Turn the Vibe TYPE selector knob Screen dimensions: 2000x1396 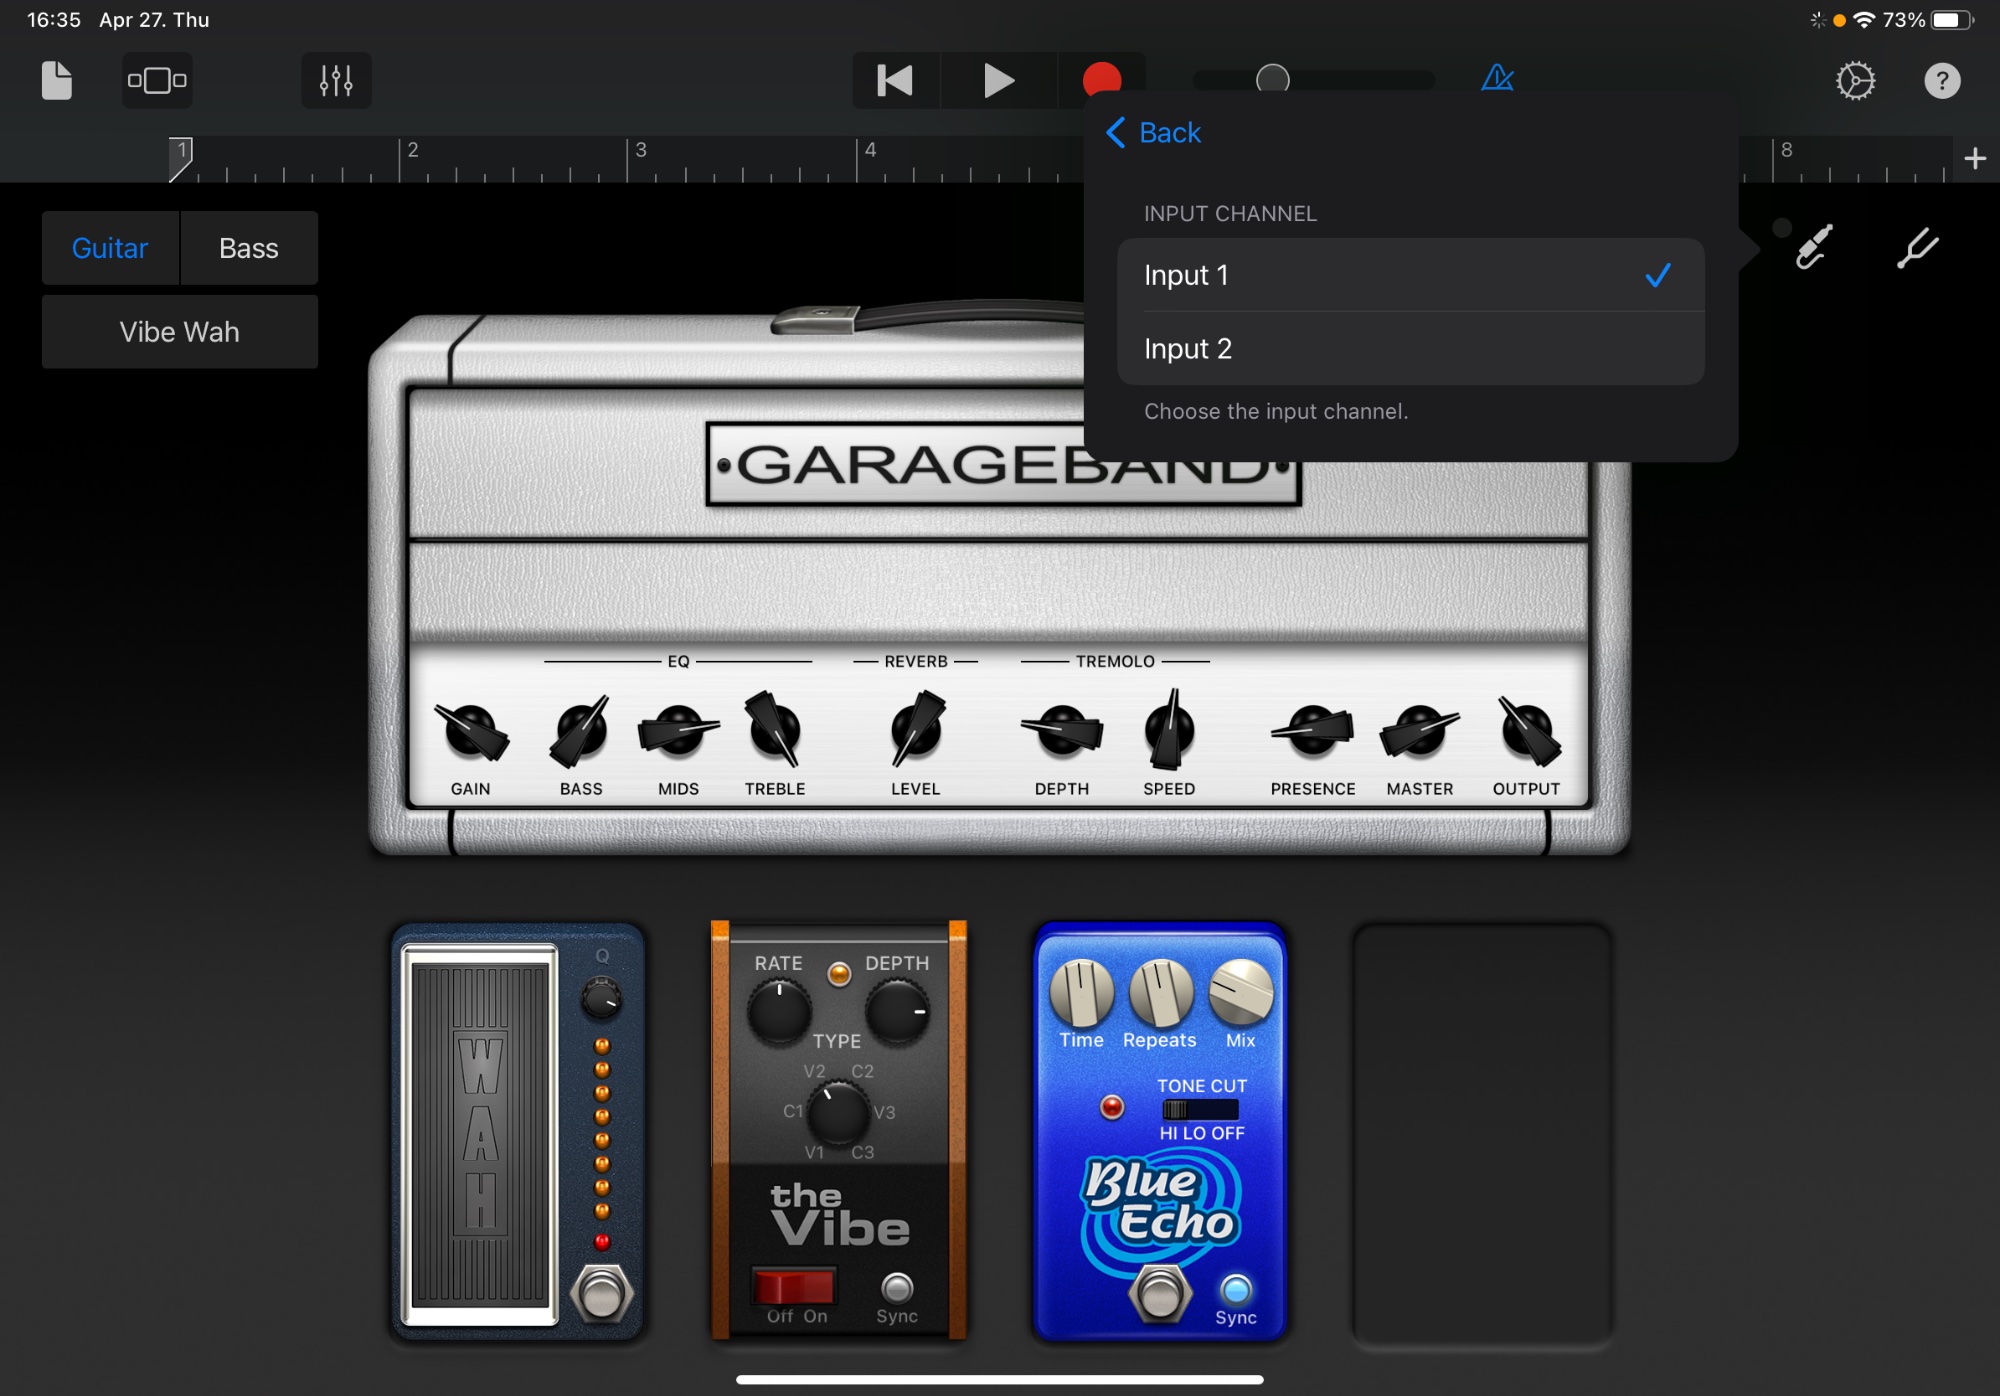click(x=838, y=1111)
